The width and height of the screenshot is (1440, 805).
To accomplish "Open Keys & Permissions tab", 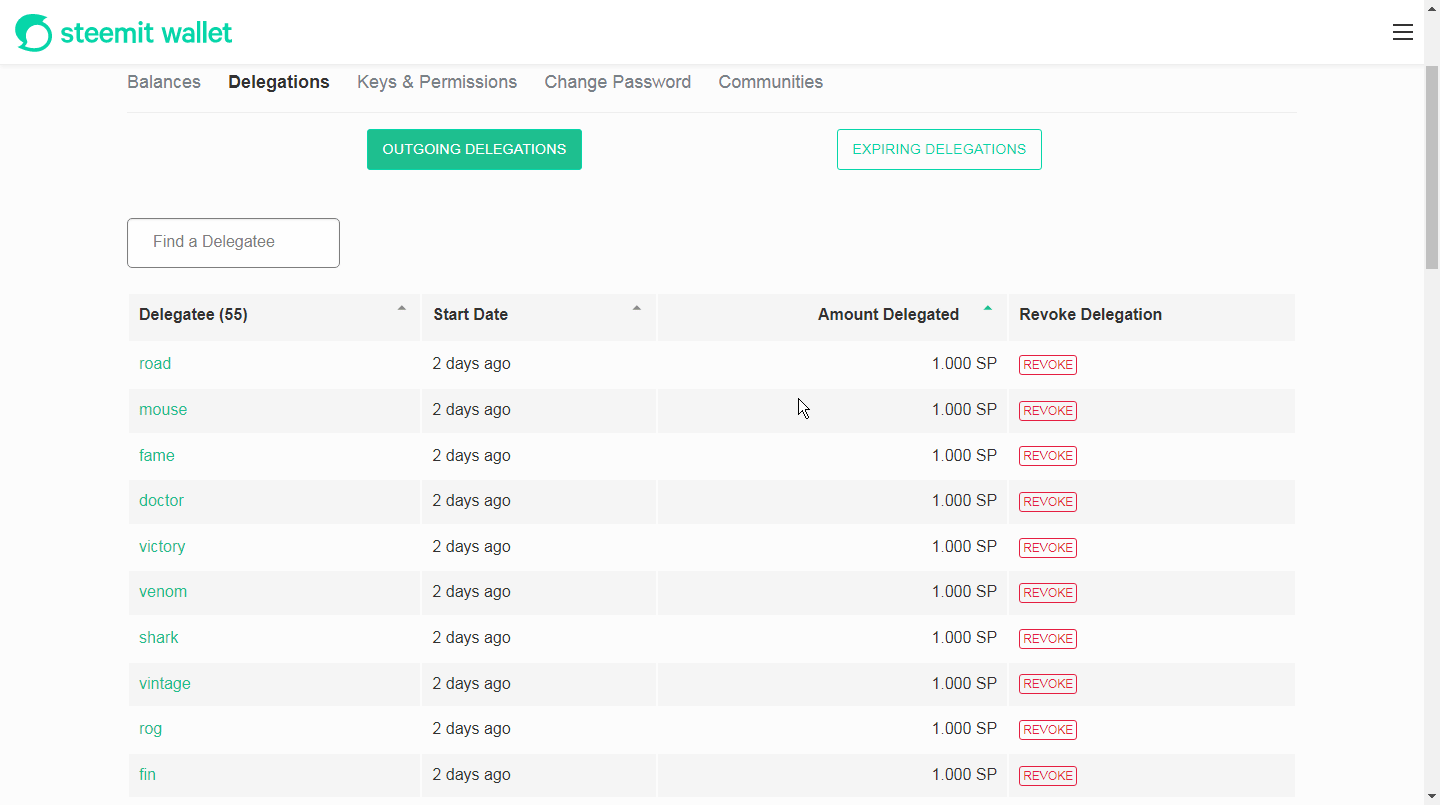I will (x=437, y=82).
